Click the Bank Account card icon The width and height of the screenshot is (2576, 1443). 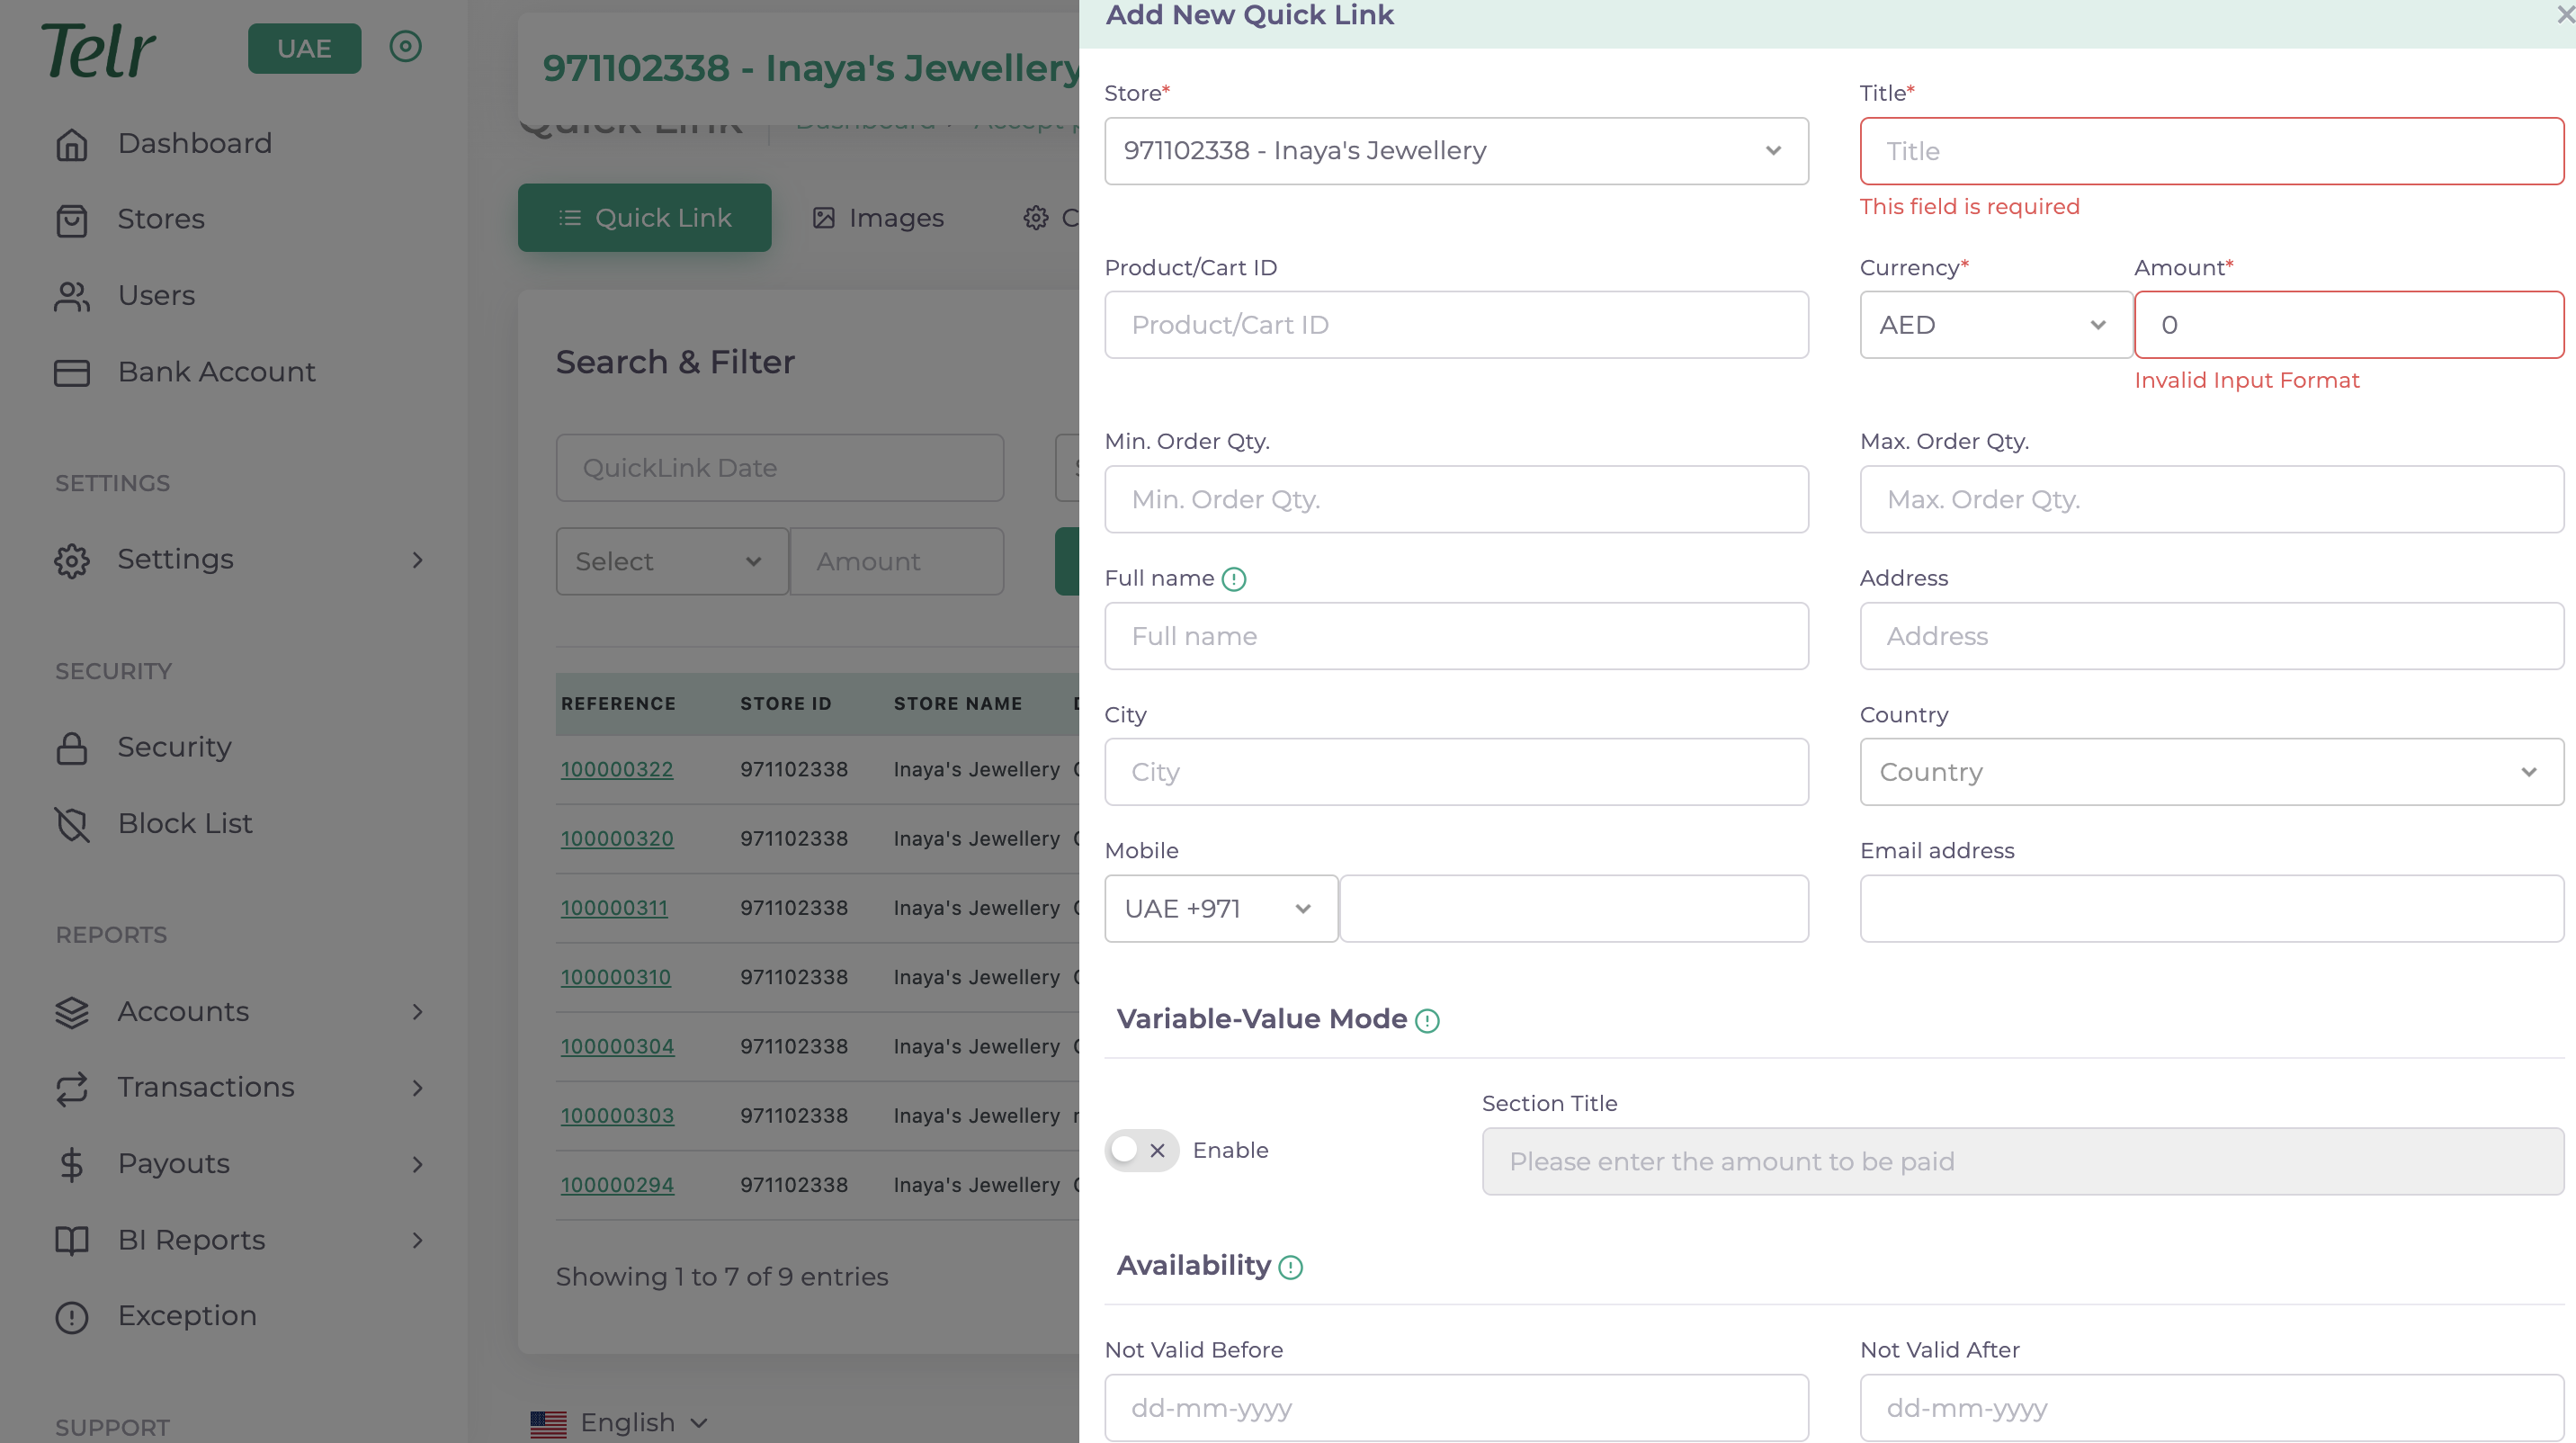(72, 372)
